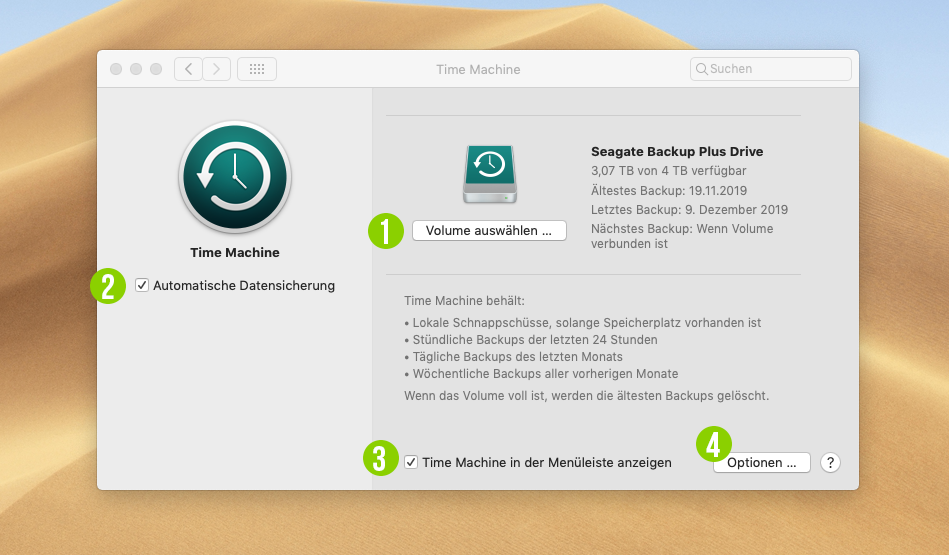
Task: Click the back navigation arrow
Action: click(188, 69)
